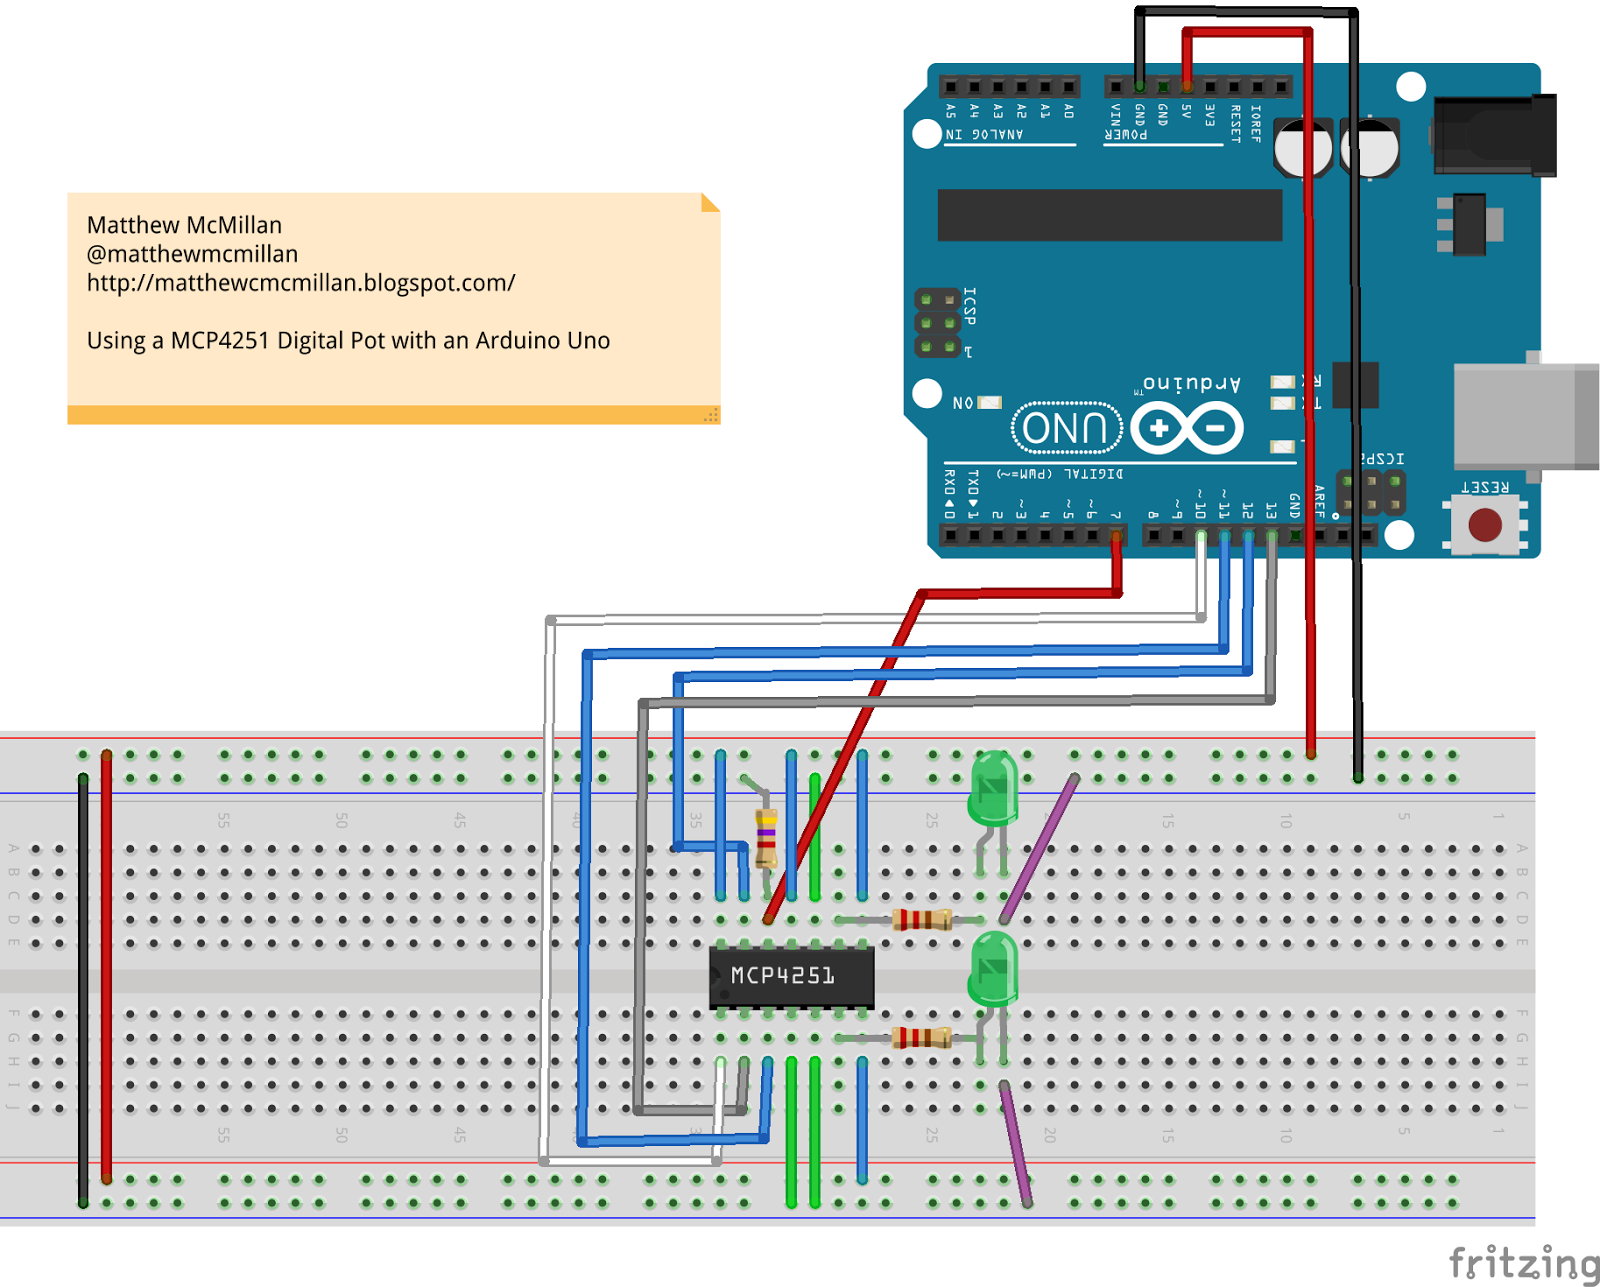Select digital pin 13 header
Image resolution: width=1600 pixels, height=1287 pixels.
pos(1270,537)
